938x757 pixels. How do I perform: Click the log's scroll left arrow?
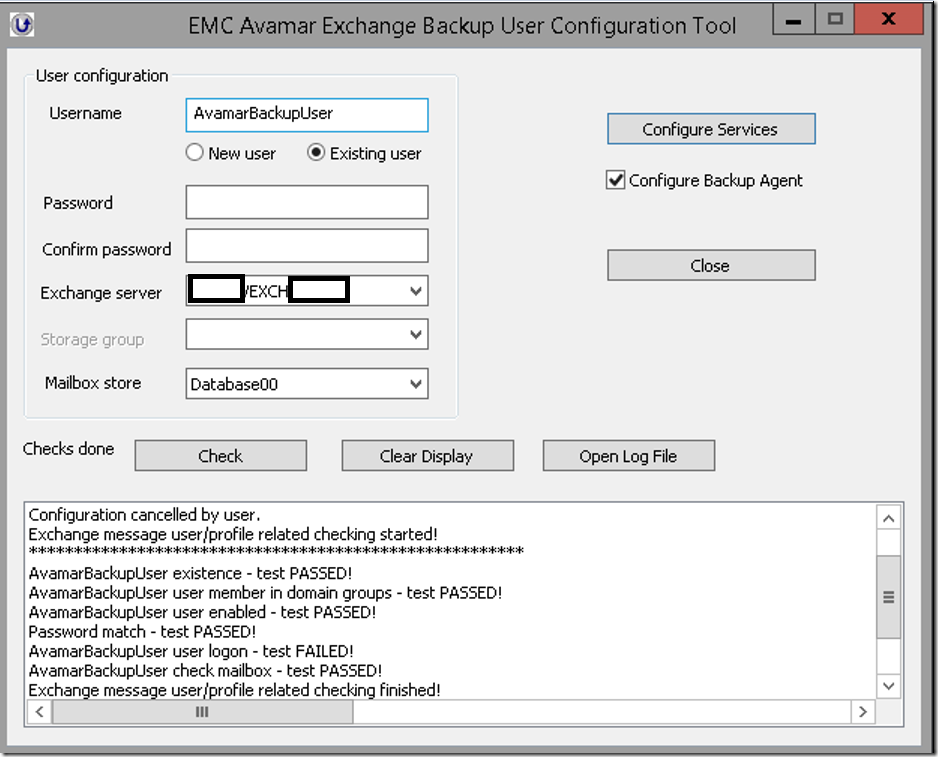click(x=39, y=712)
